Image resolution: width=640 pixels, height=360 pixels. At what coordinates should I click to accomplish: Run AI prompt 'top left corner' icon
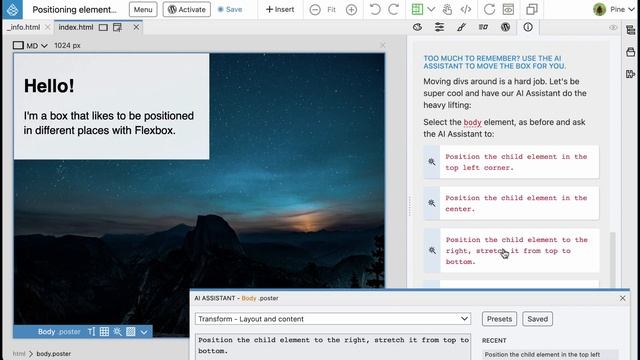[x=432, y=162]
